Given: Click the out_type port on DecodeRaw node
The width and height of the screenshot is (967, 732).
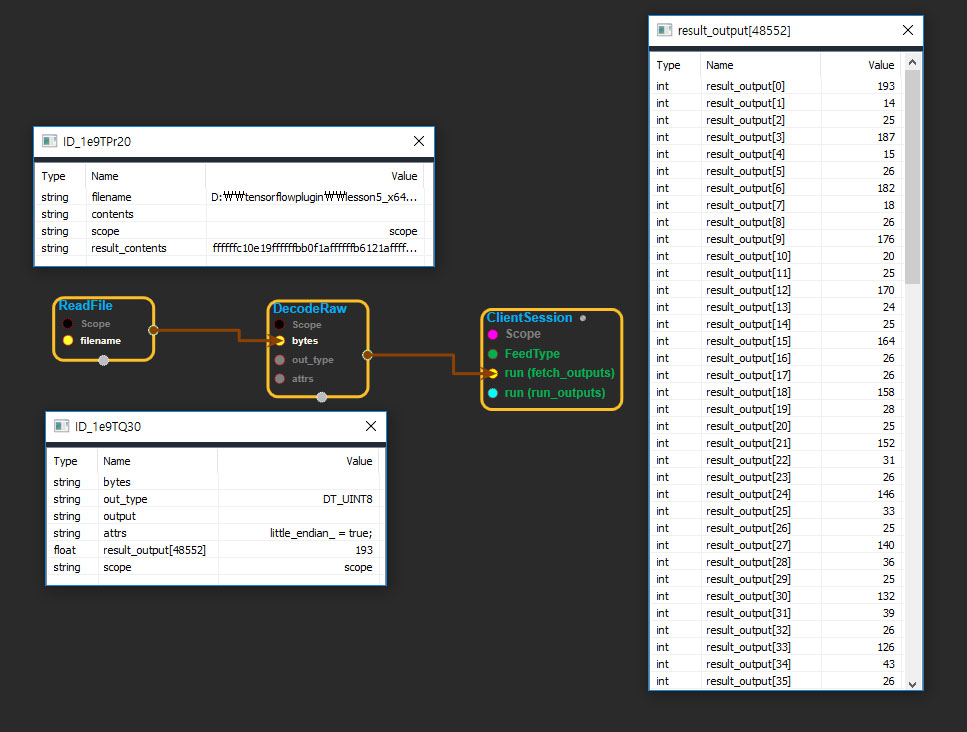Looking at the screenshot, I should point(280,360).
